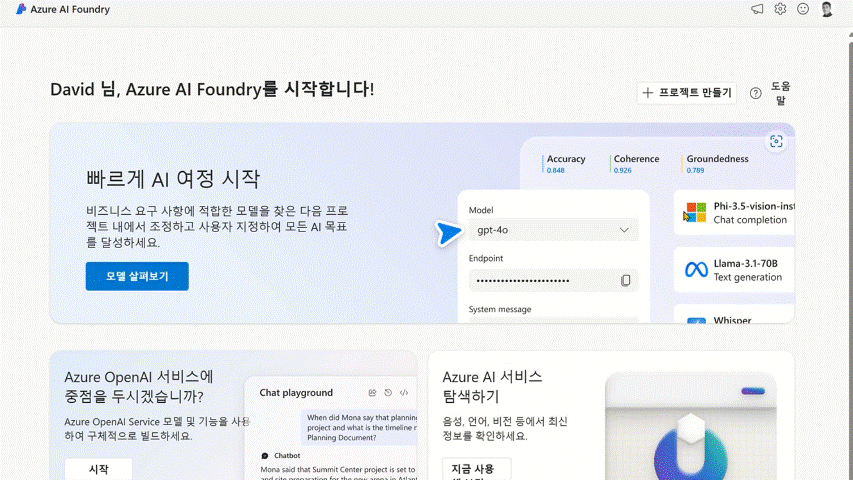Select the Phi-3.5-vision Chat completion card
853x480 pixels.
(x=734, y=213)
